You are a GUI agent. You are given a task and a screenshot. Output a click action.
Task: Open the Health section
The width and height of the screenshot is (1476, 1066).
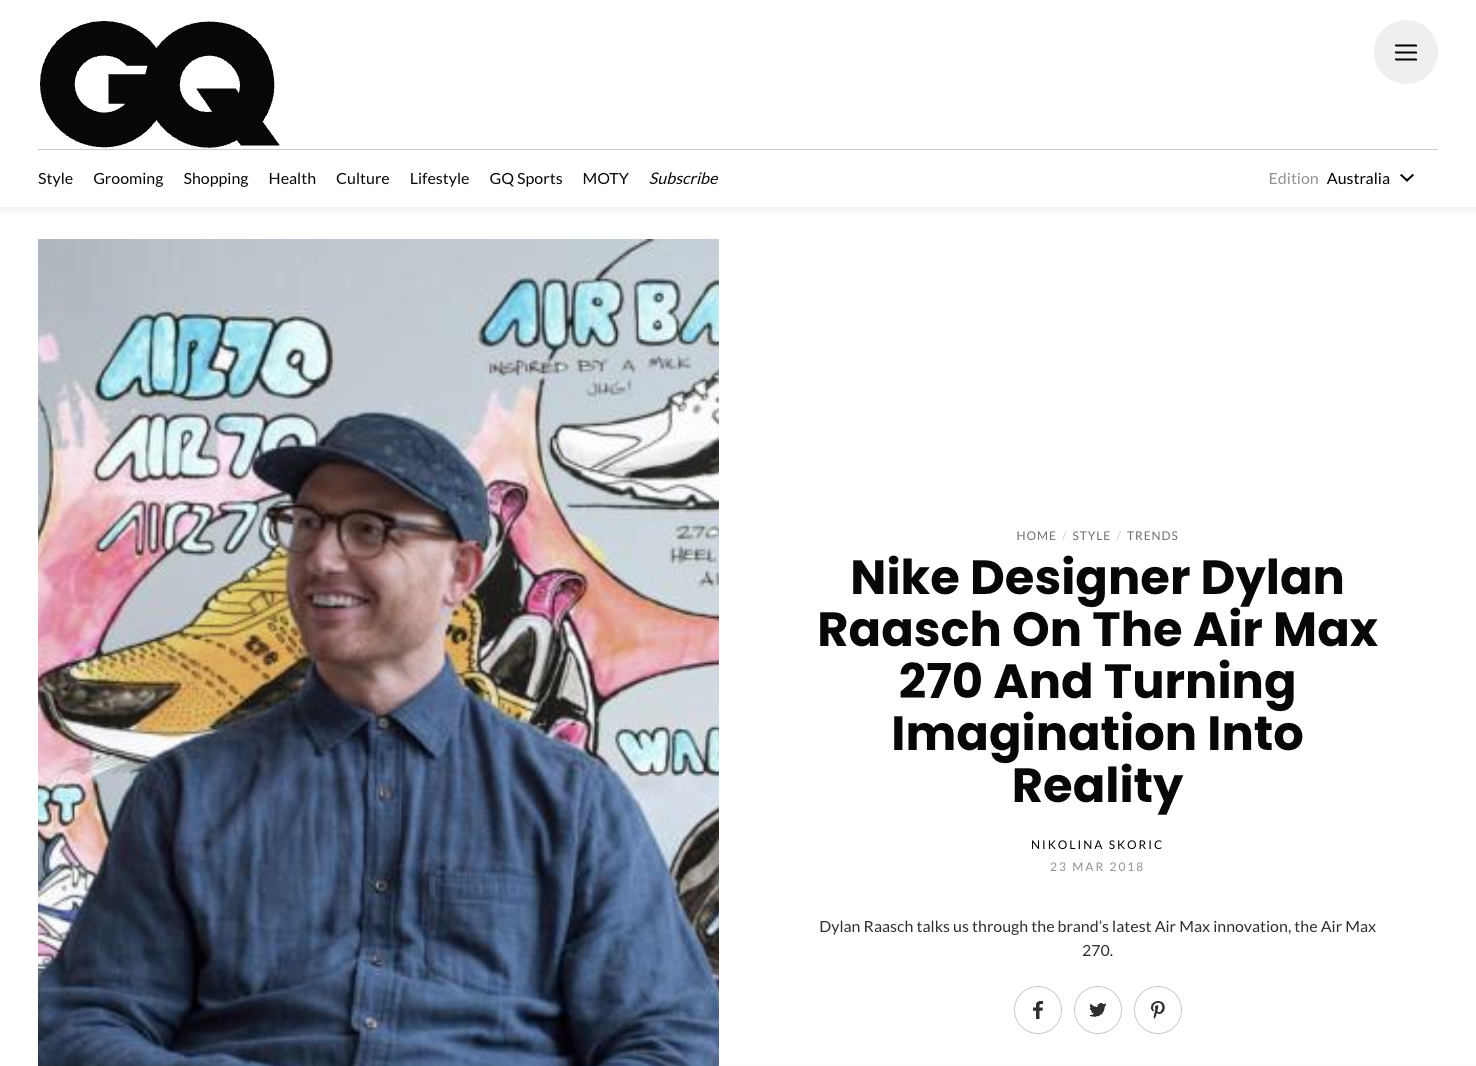tap(292, 178)
